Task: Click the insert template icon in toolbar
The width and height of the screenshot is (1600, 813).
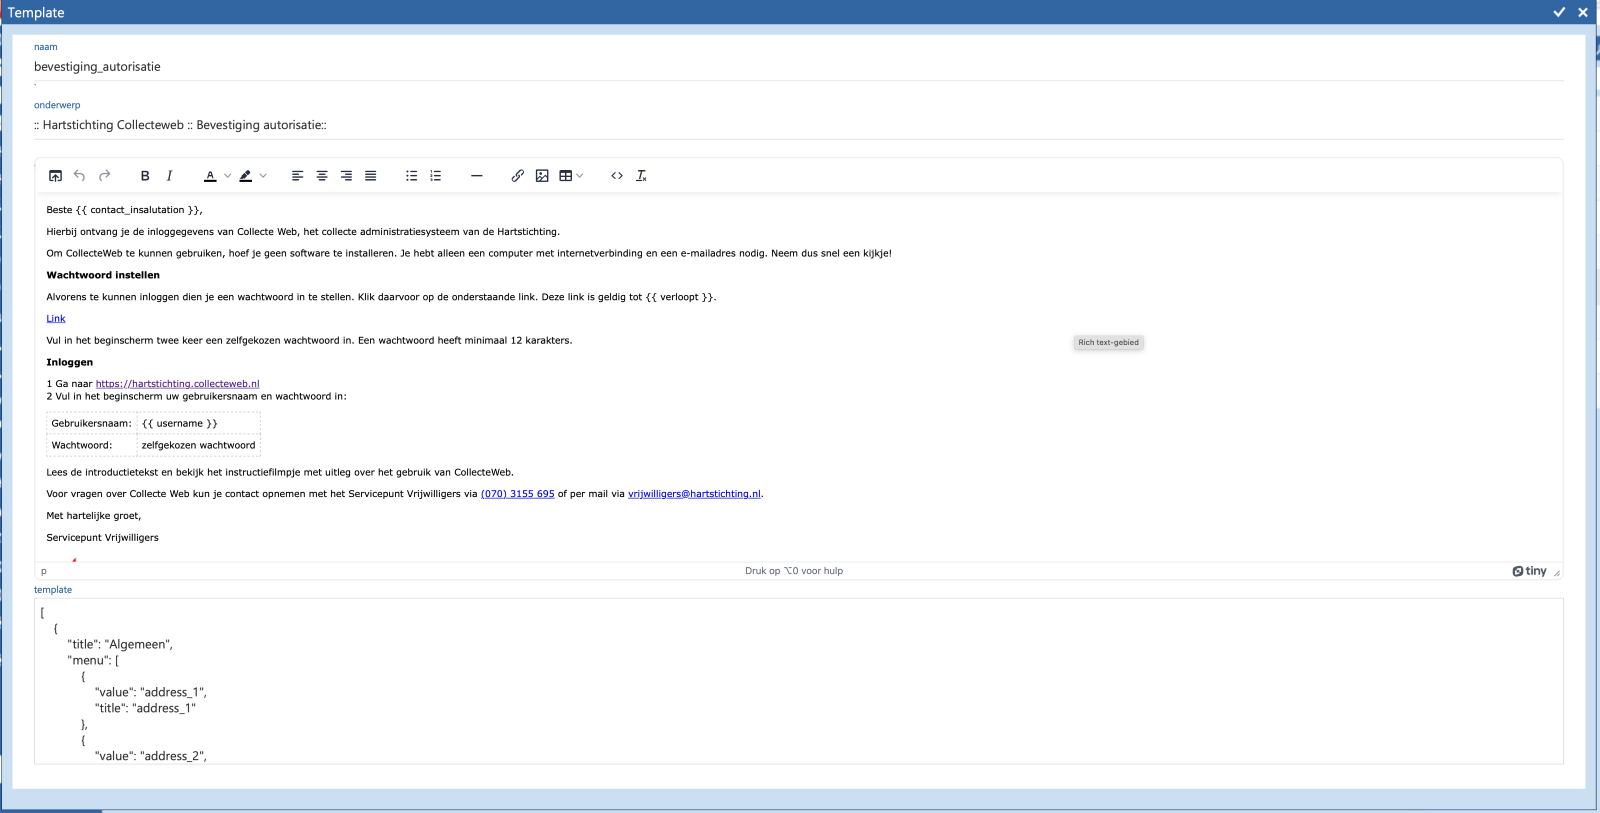Action: pyautogui.click(x=55, y=176)
